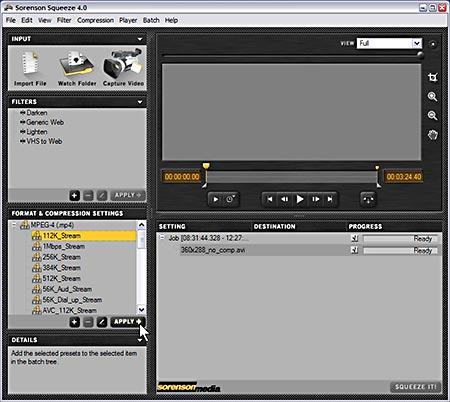Click the 00:00:00.00 start timecode field

coord(182,177)
